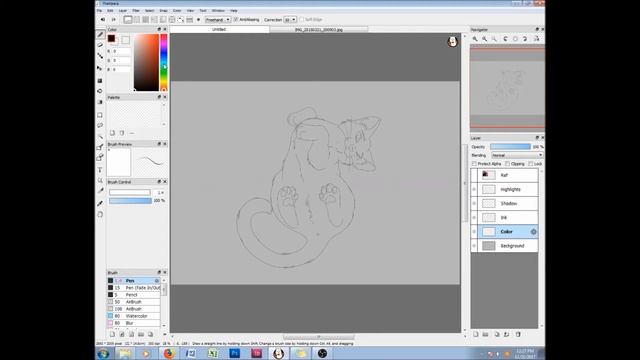640x360 pixels.
Task: Switch to the IMG photo document tab
Action: pyautogui.click(x=319, y=29)
